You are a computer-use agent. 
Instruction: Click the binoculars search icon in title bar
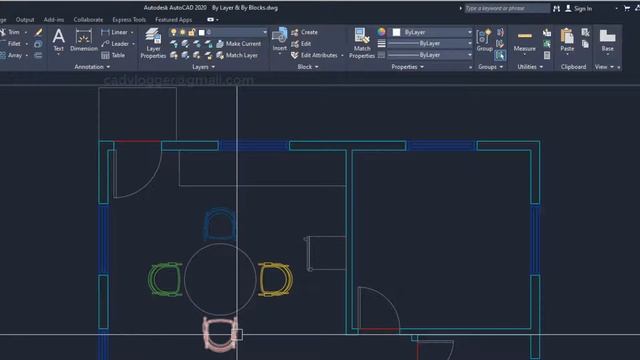click(x=556, y=8)
